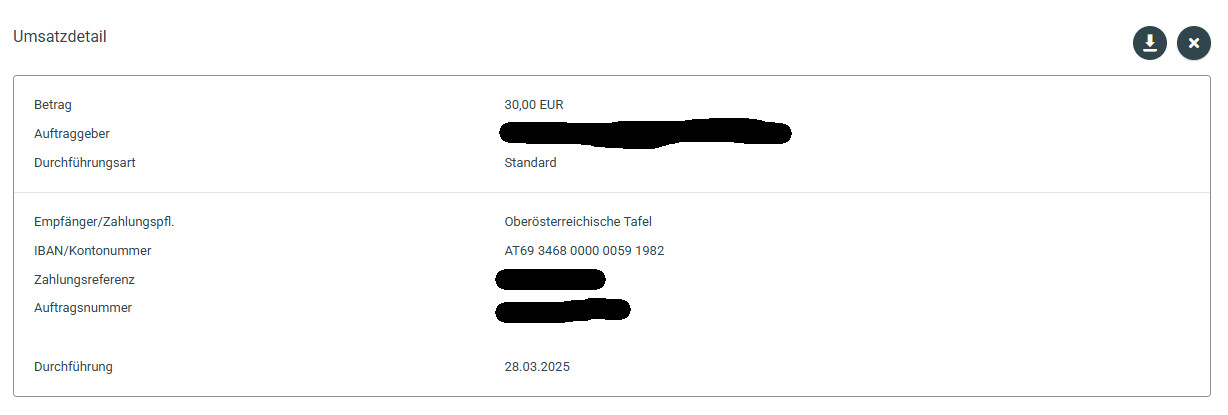Click the blacked-out Auftragsnummer value
1228x415 pixels.
pos(562,309)
